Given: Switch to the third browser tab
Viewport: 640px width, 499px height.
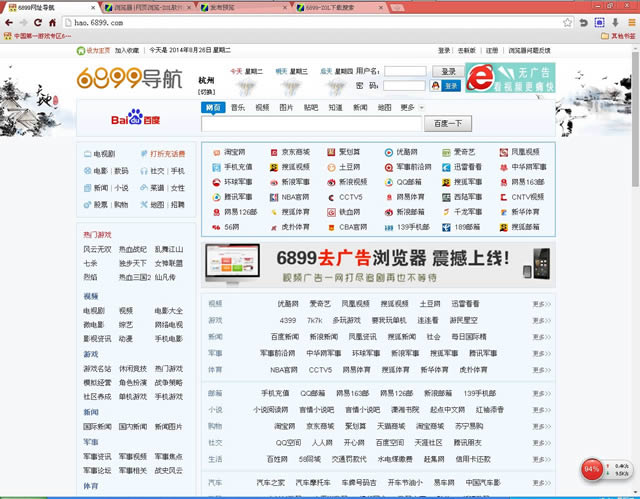Looking at the screenshot, I should pyautogui.click(x=242, y=7).
